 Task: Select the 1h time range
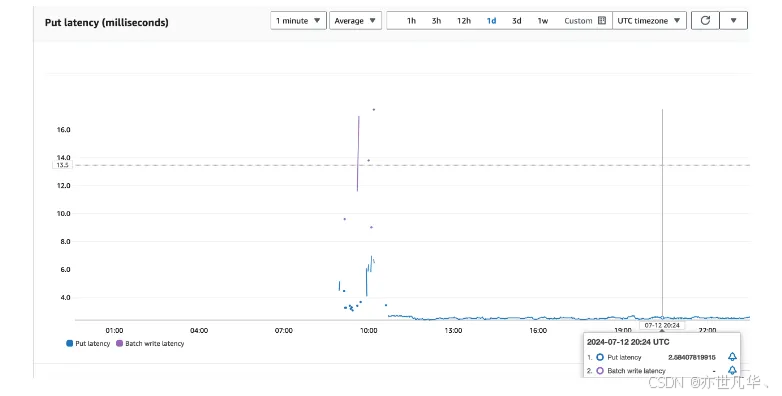point(411,21)
